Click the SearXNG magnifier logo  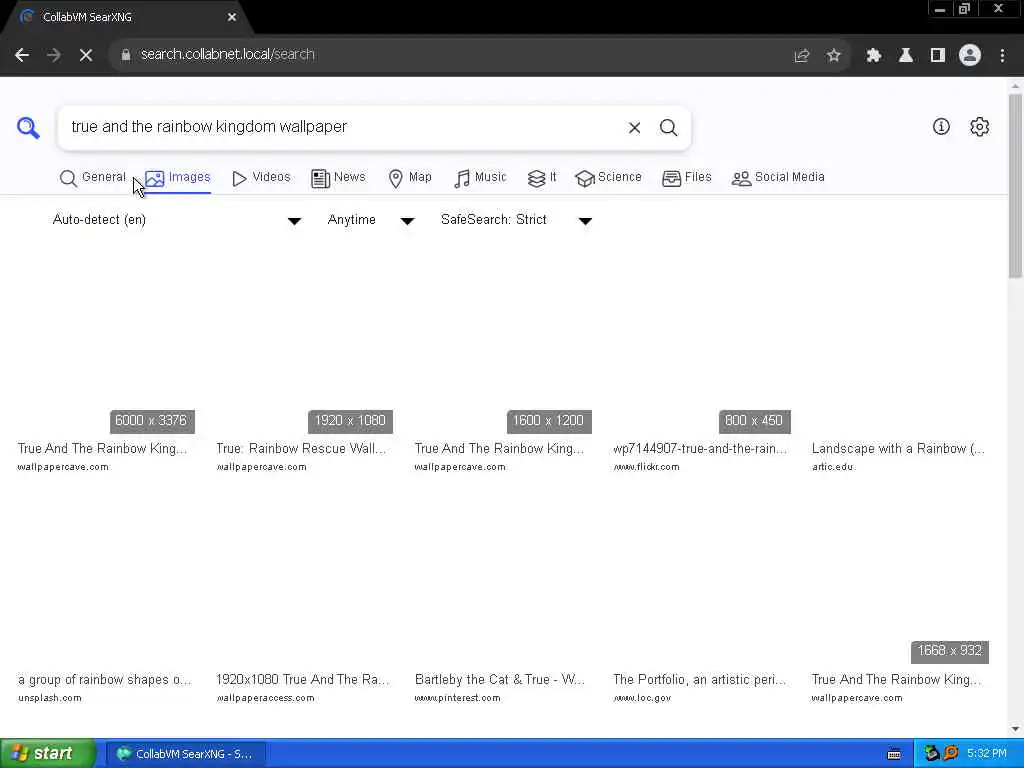pos(28,127)
